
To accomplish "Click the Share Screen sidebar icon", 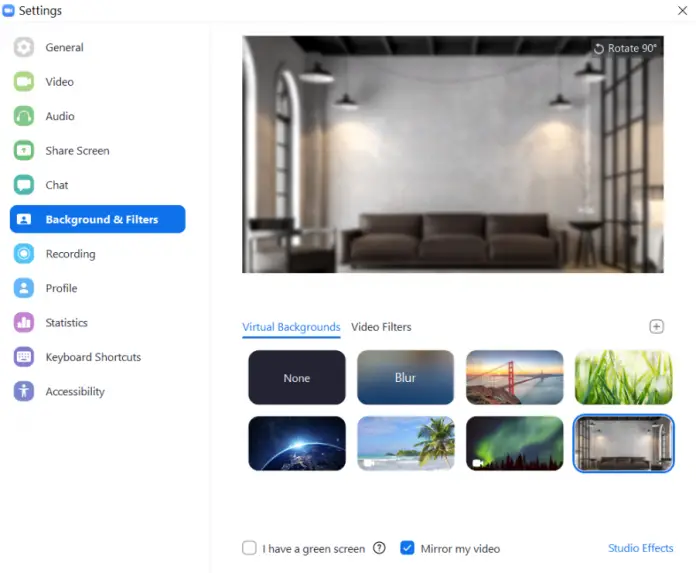I will 24,150.
